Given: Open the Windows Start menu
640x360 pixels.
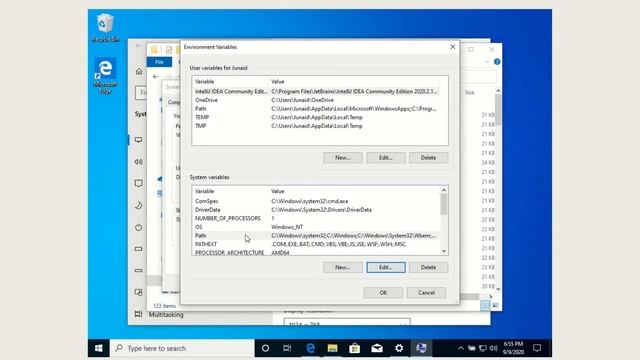Looking at the screenshot, I should 98,348.
